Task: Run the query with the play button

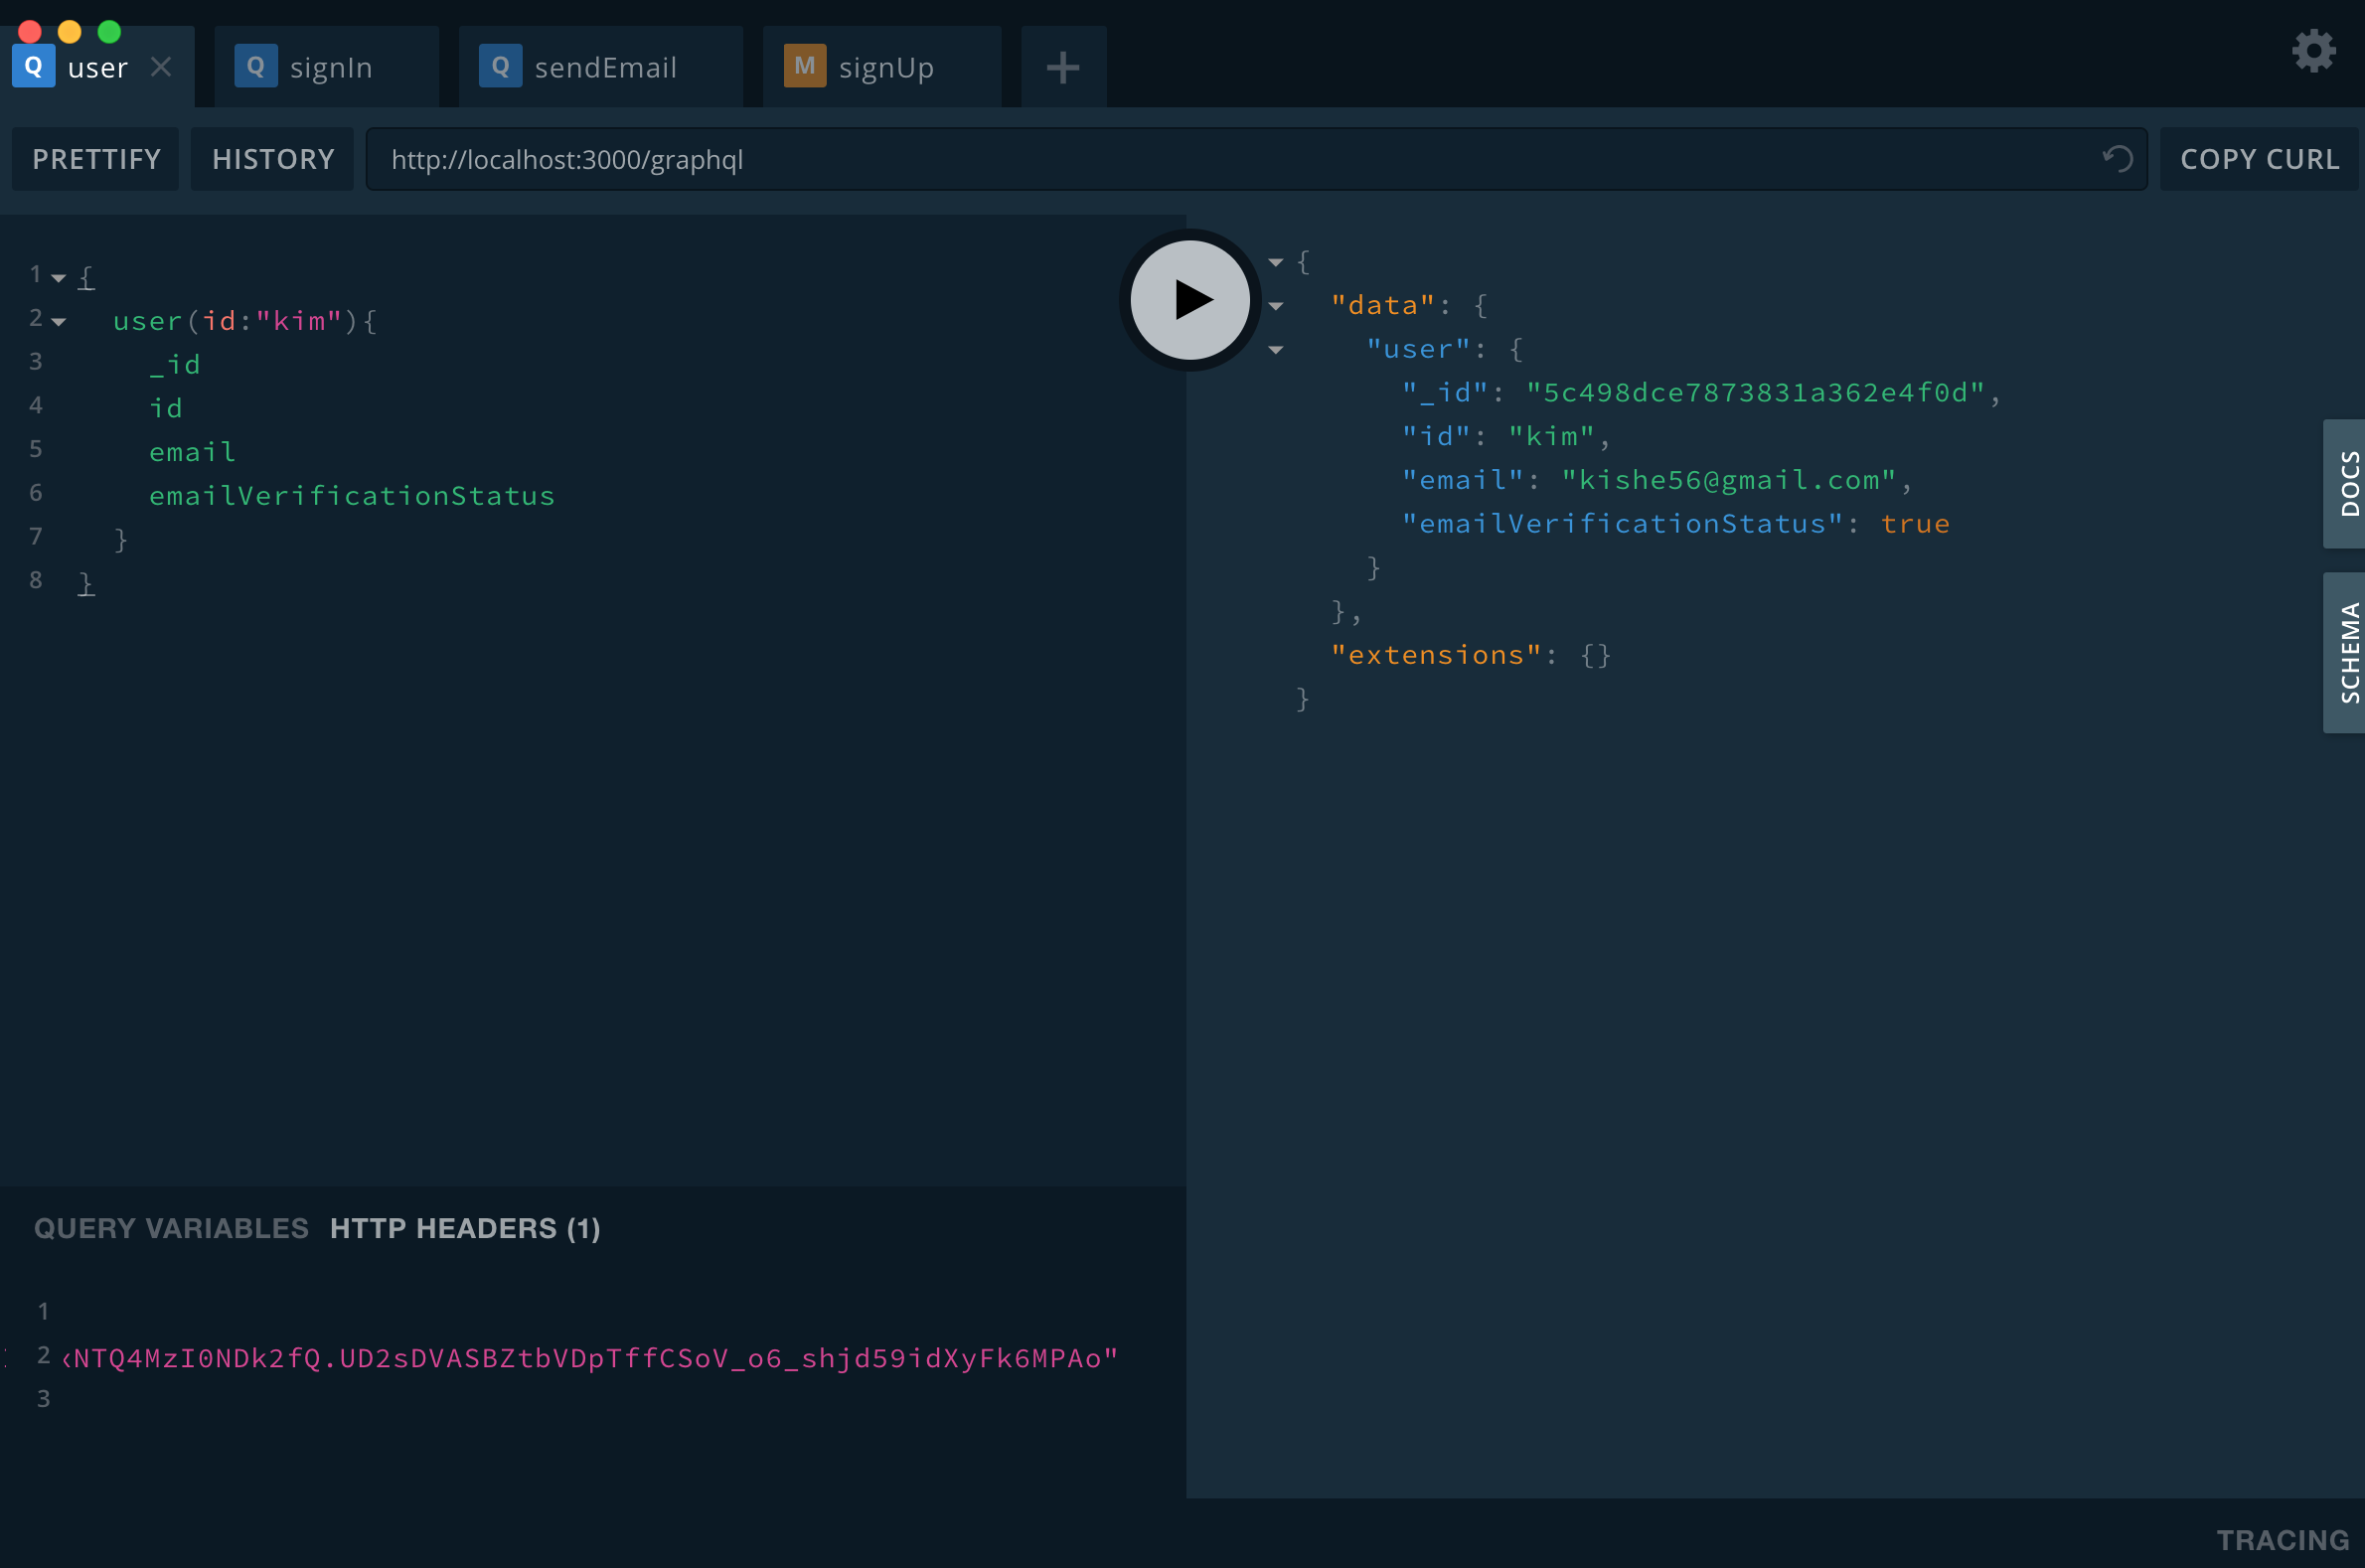Action: click(x=1189, y=299)
